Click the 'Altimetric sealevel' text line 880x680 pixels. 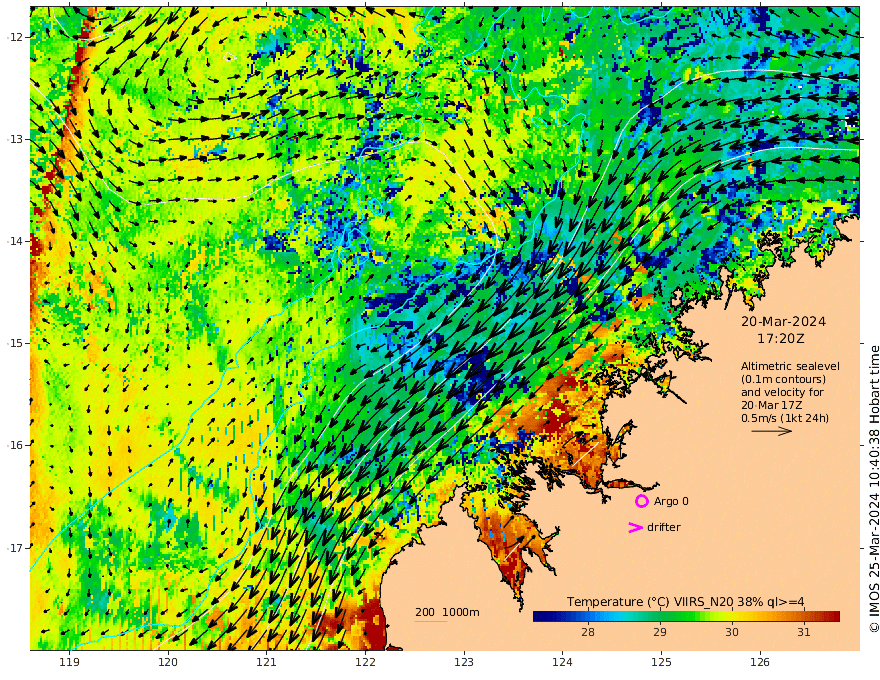790,366
